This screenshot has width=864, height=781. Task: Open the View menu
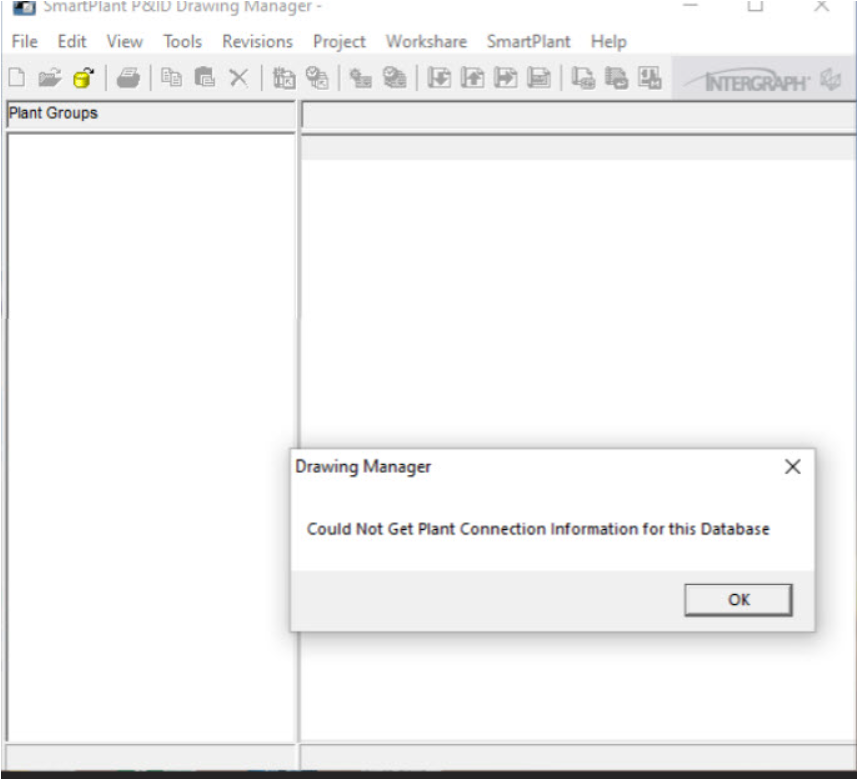point(125,41)
